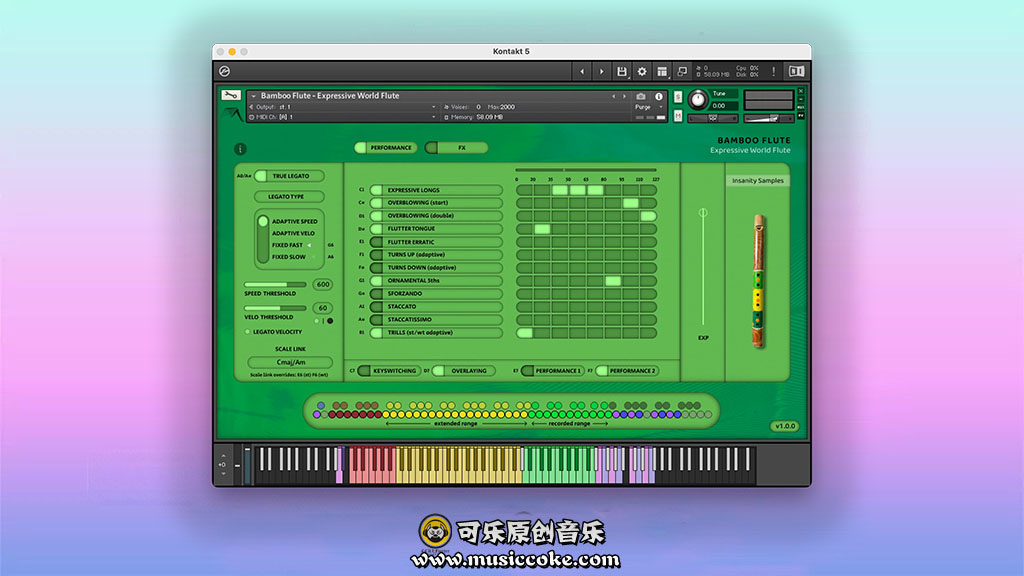Click the exclamation mark panic icon
This screenshot has width=1024, height=576.
[774, 71]
